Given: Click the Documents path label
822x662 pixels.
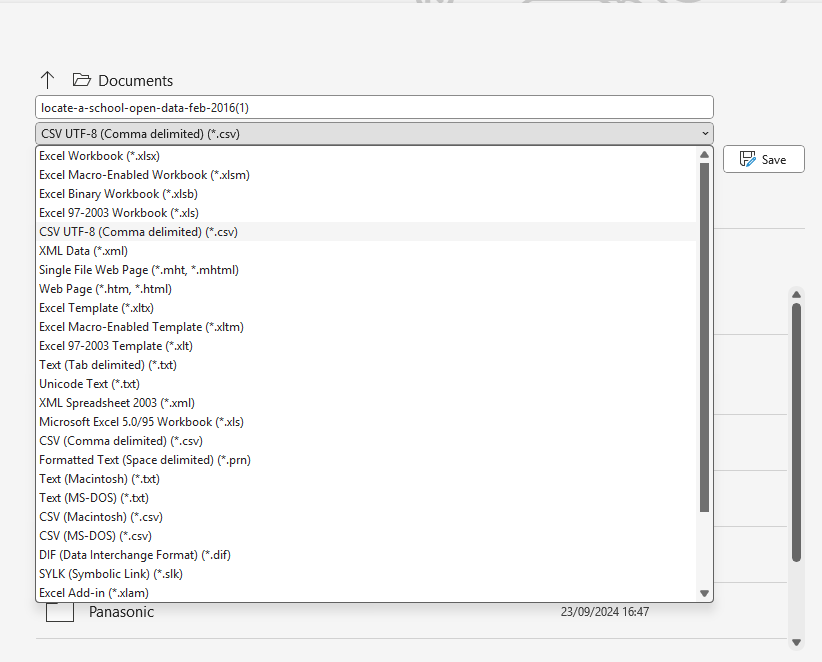Looking at the screenshot, I should tap(135, 81).
